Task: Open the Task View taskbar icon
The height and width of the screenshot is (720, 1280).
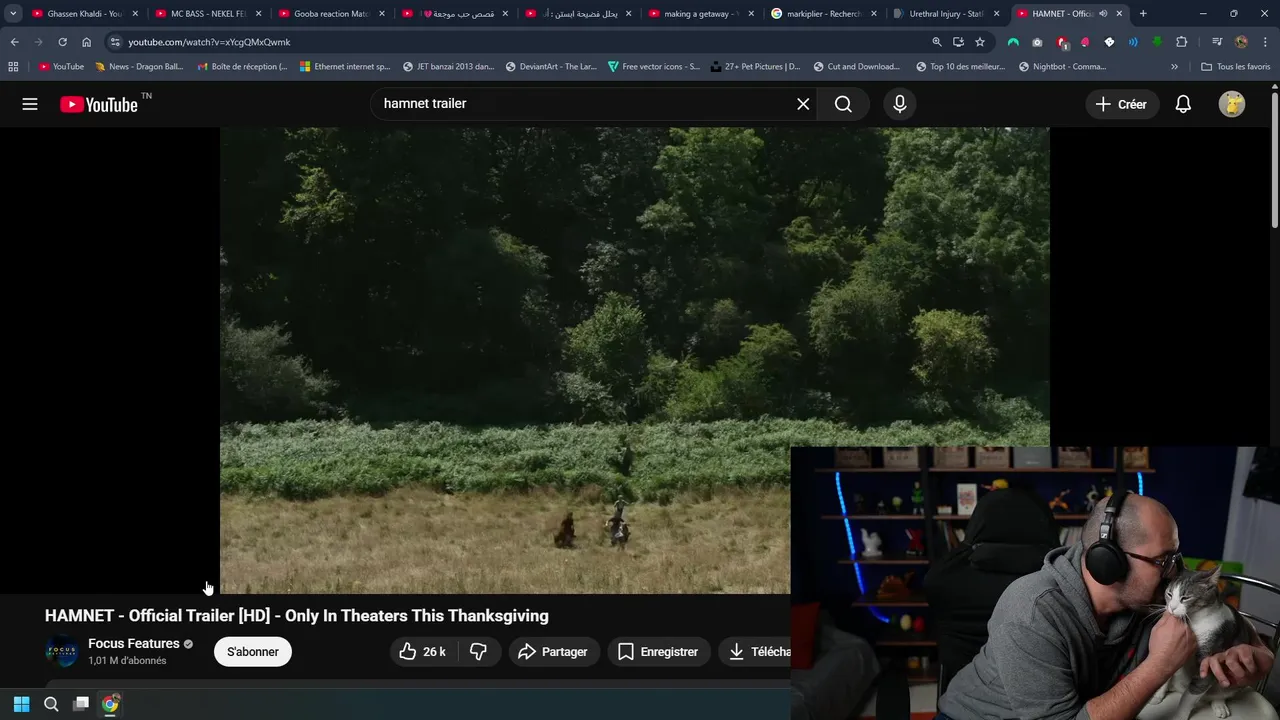Action: coord(81,704)
